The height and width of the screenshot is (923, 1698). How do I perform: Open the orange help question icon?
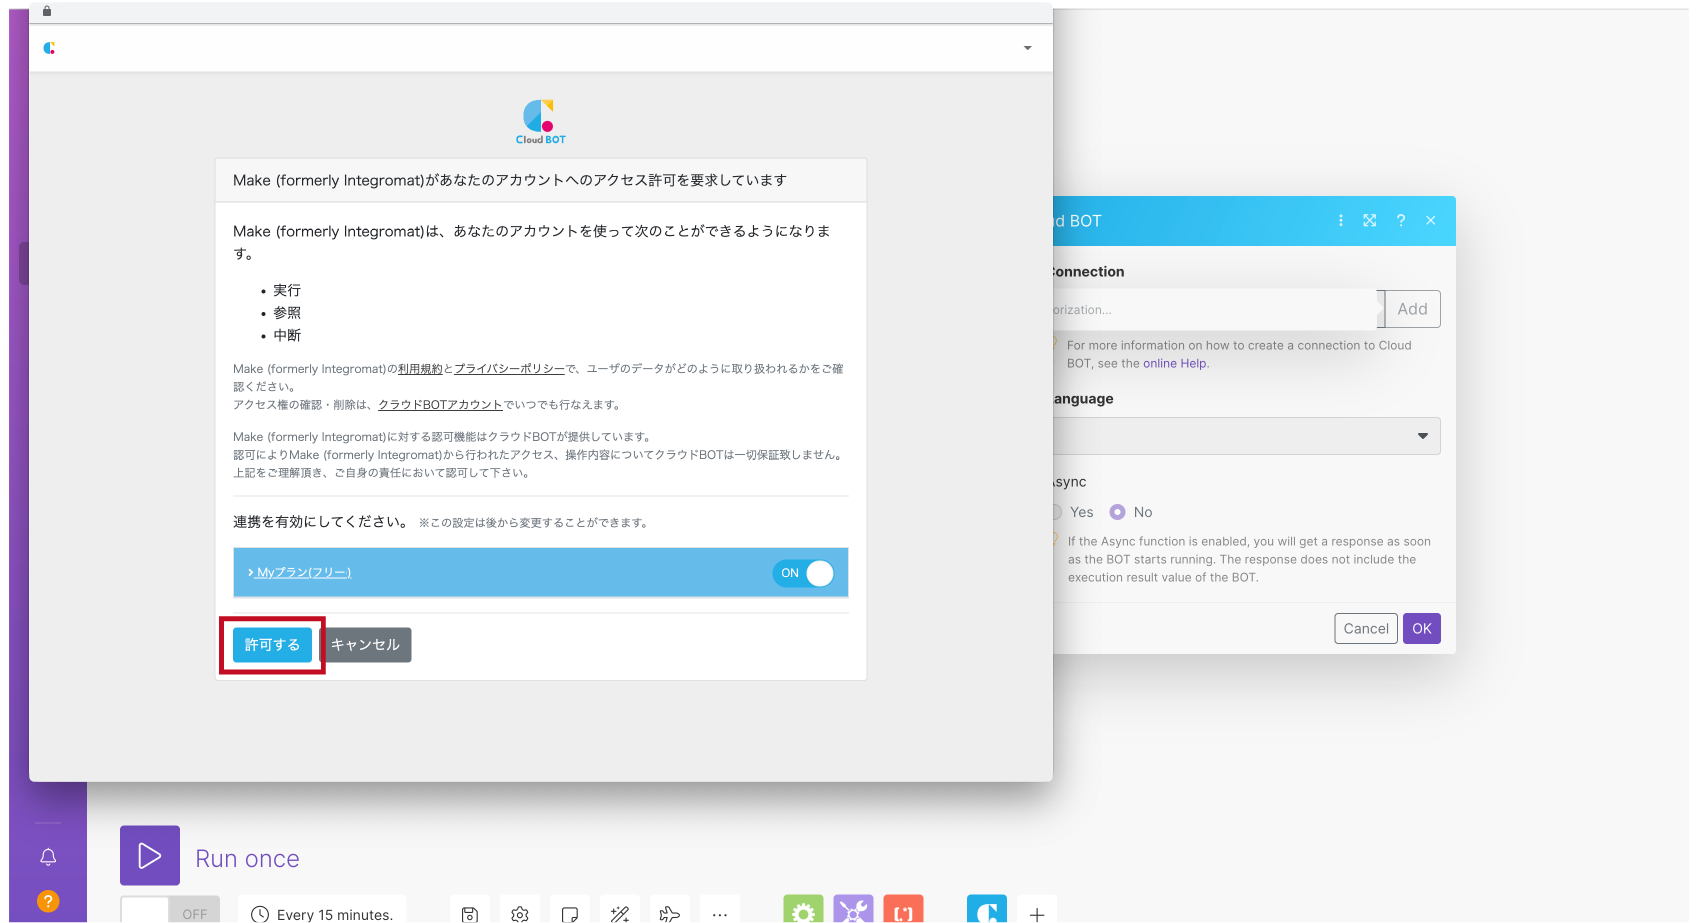click(x=48, y=901)
